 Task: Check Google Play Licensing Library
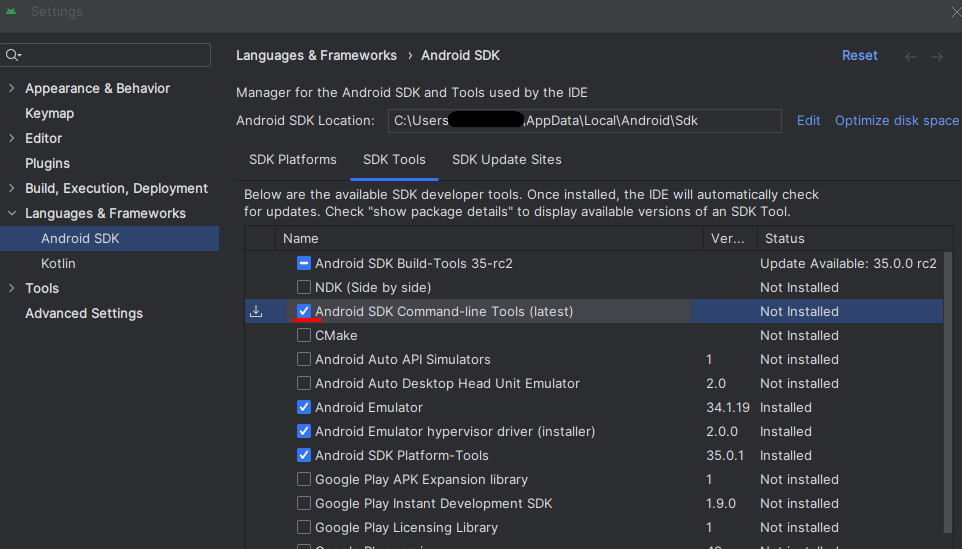click(304, 527)
